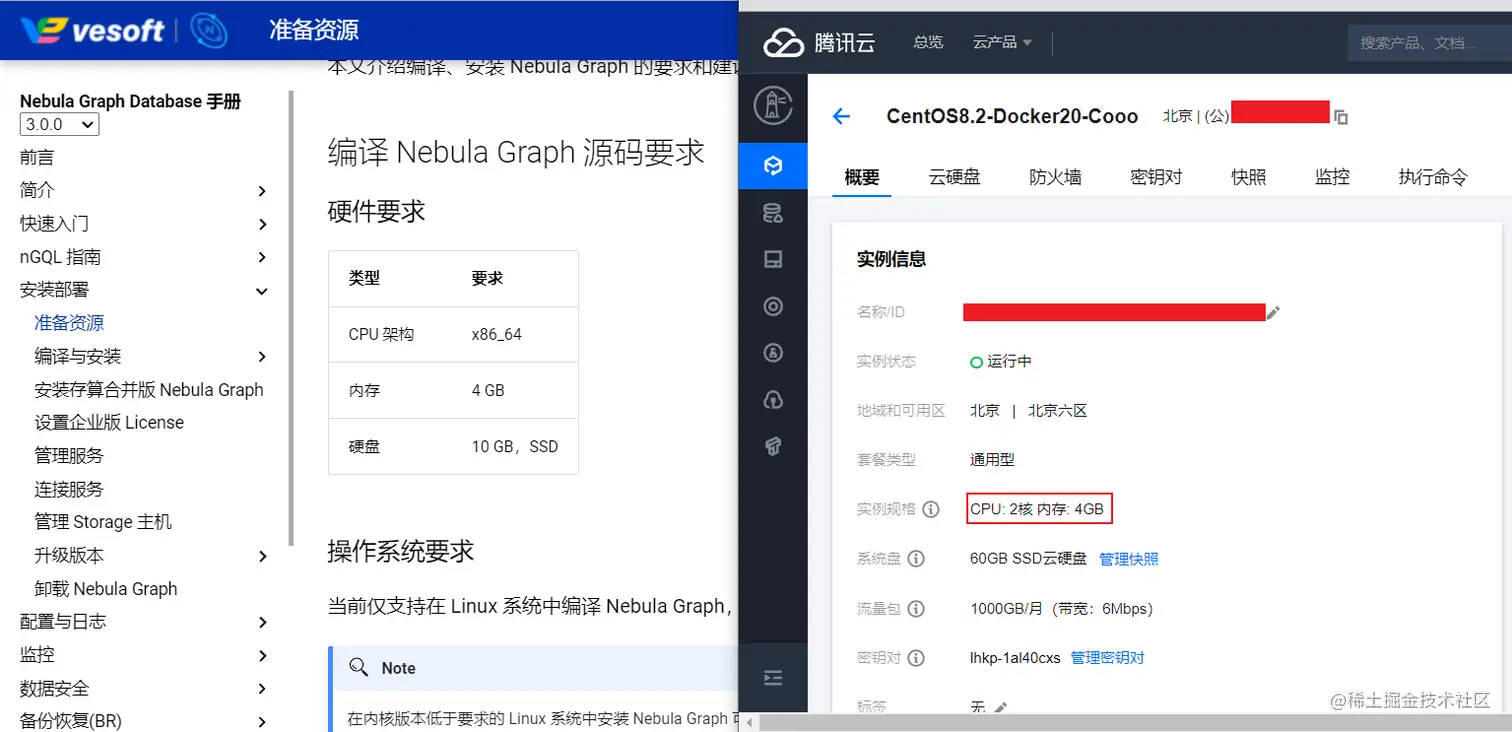Click info icon beside 系统盘

(915, 559)
